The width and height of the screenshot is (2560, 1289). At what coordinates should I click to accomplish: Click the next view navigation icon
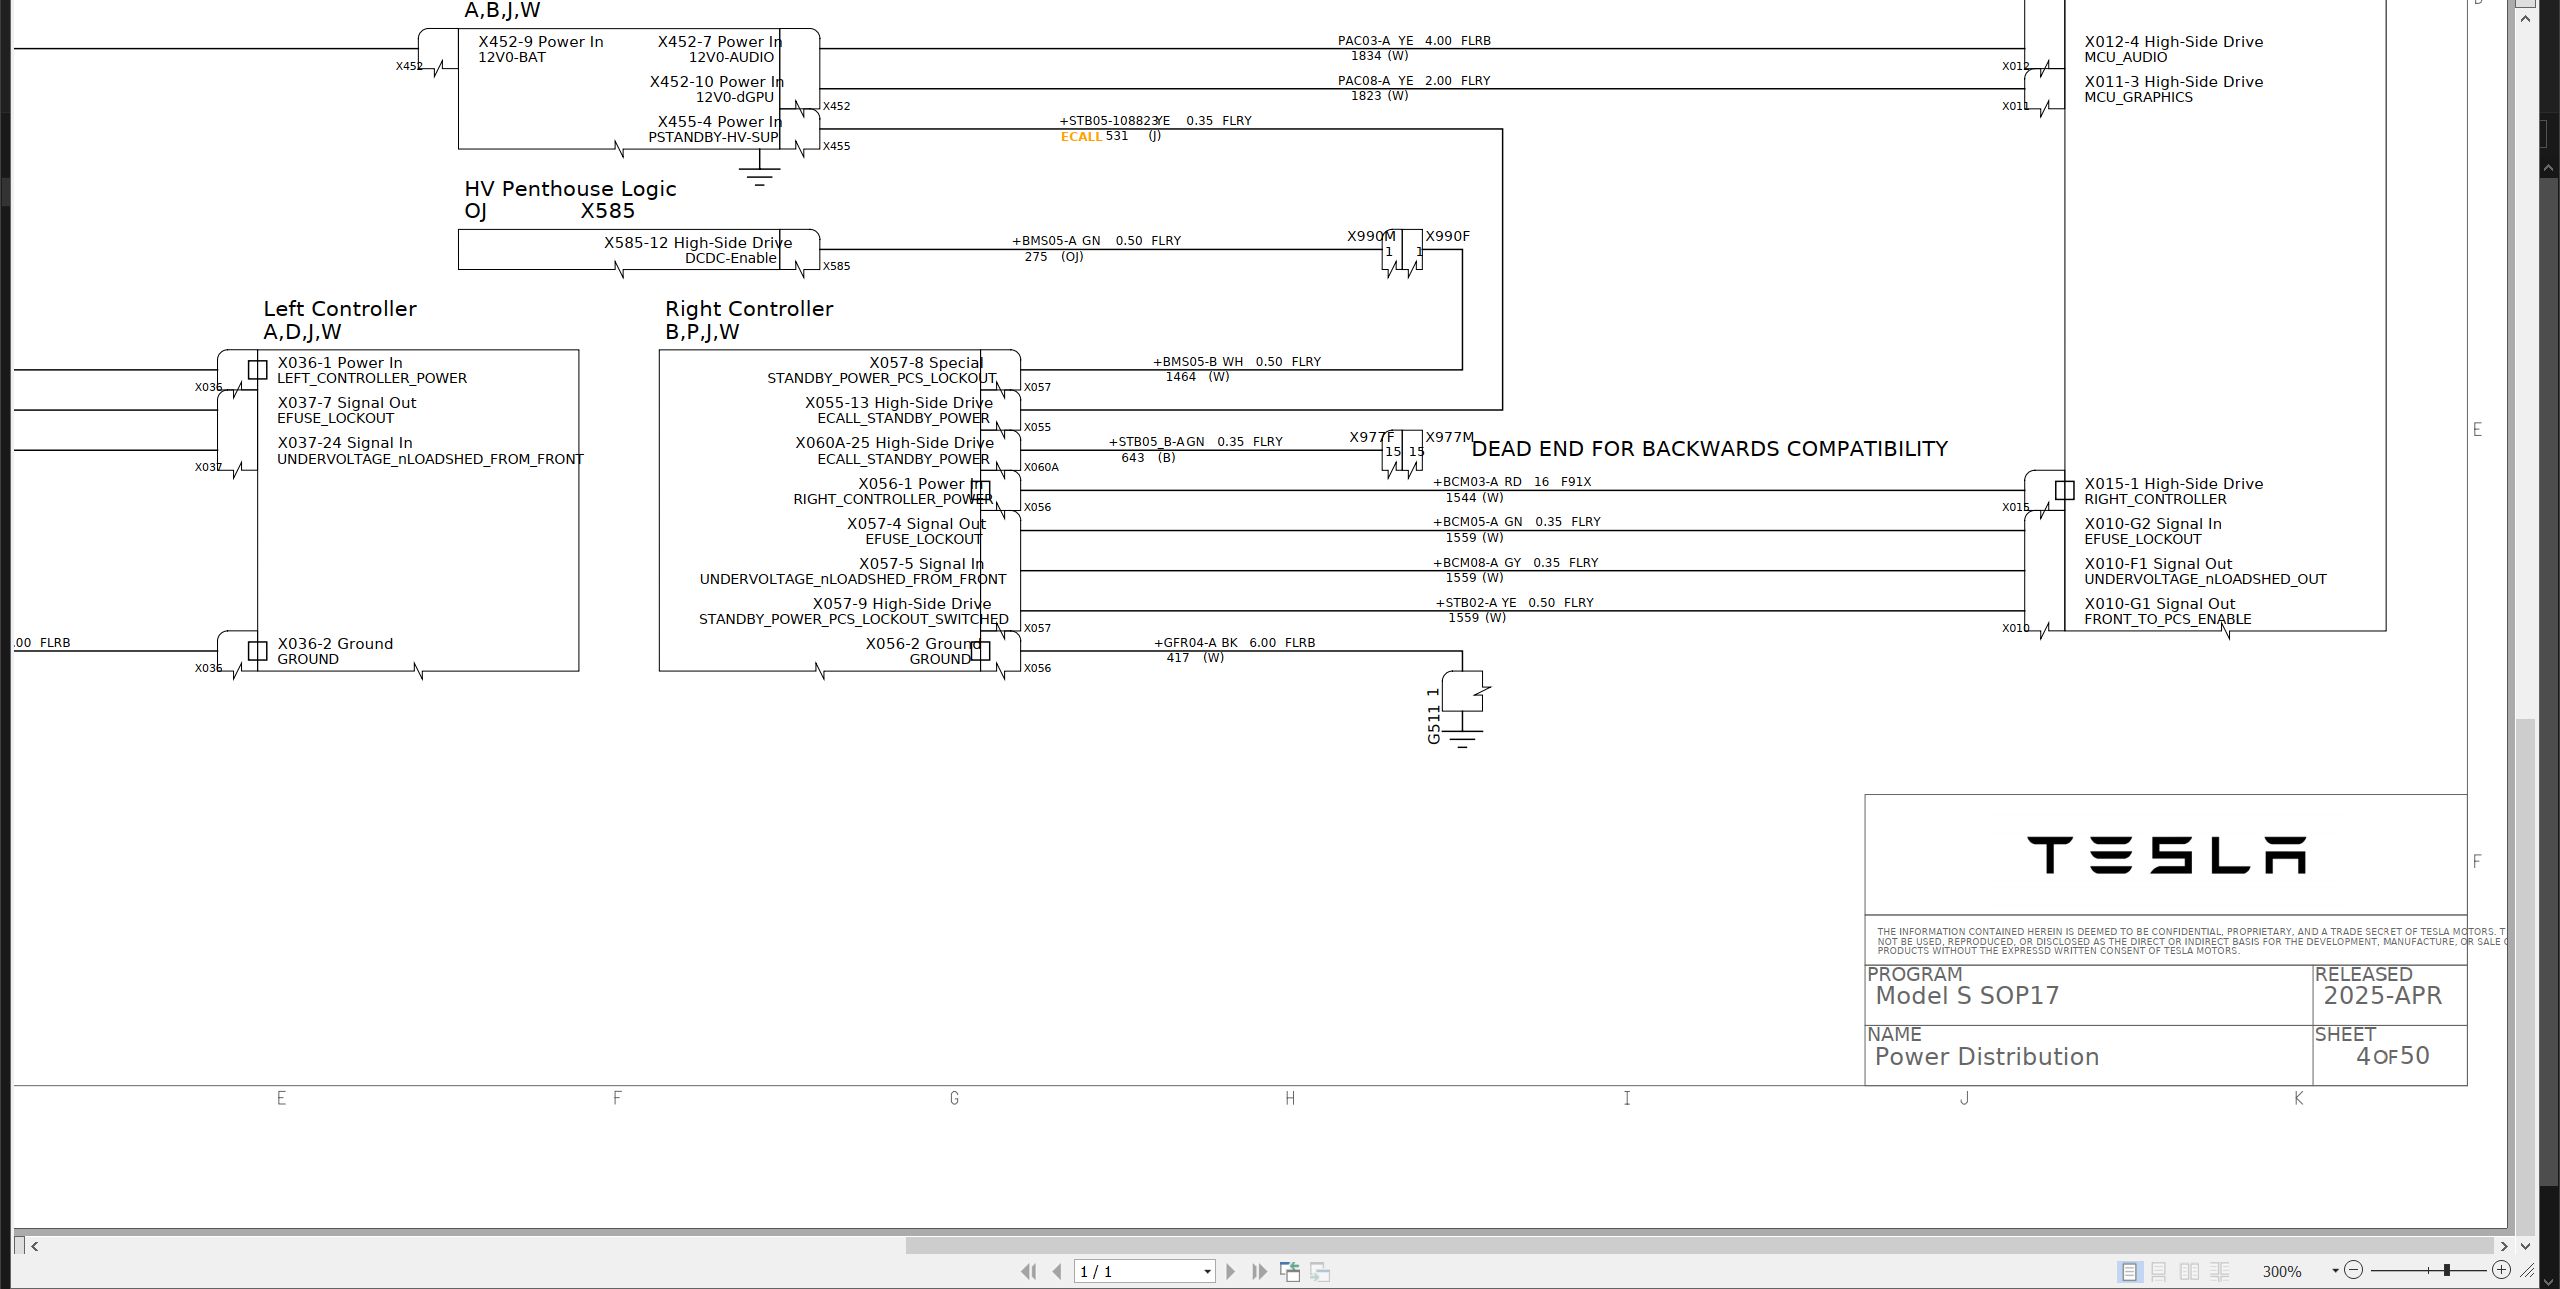pos(1320,1271)
